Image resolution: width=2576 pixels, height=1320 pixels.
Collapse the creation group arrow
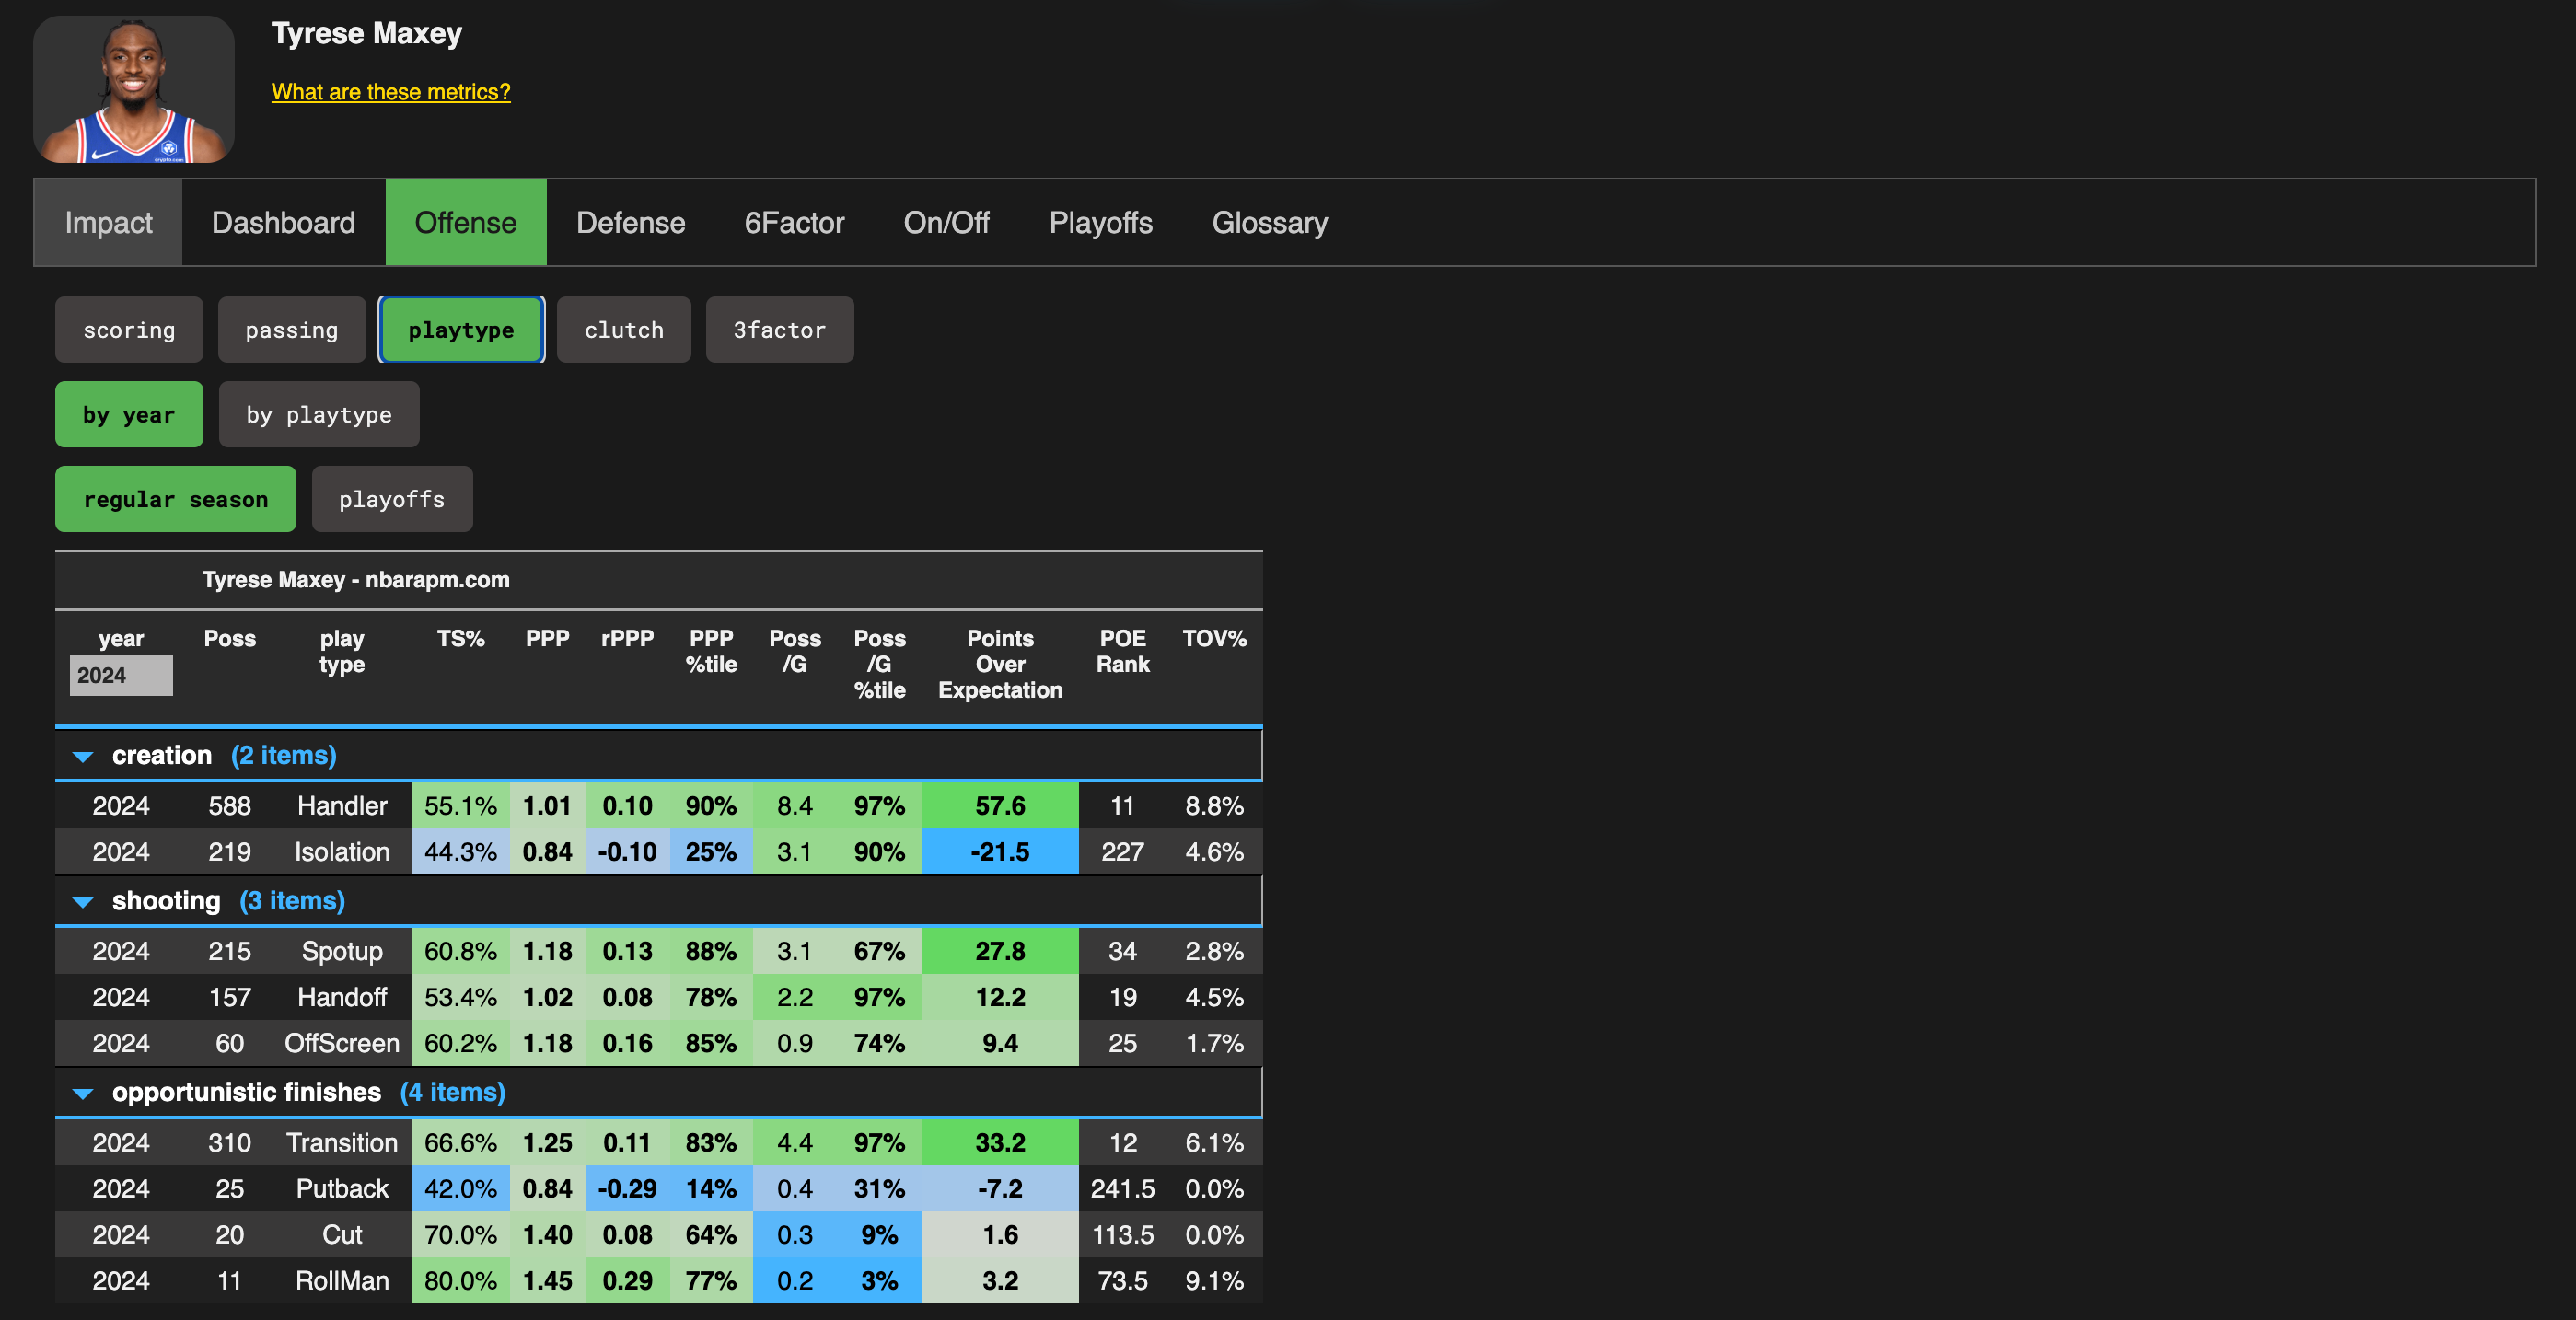tap(83, 757)
